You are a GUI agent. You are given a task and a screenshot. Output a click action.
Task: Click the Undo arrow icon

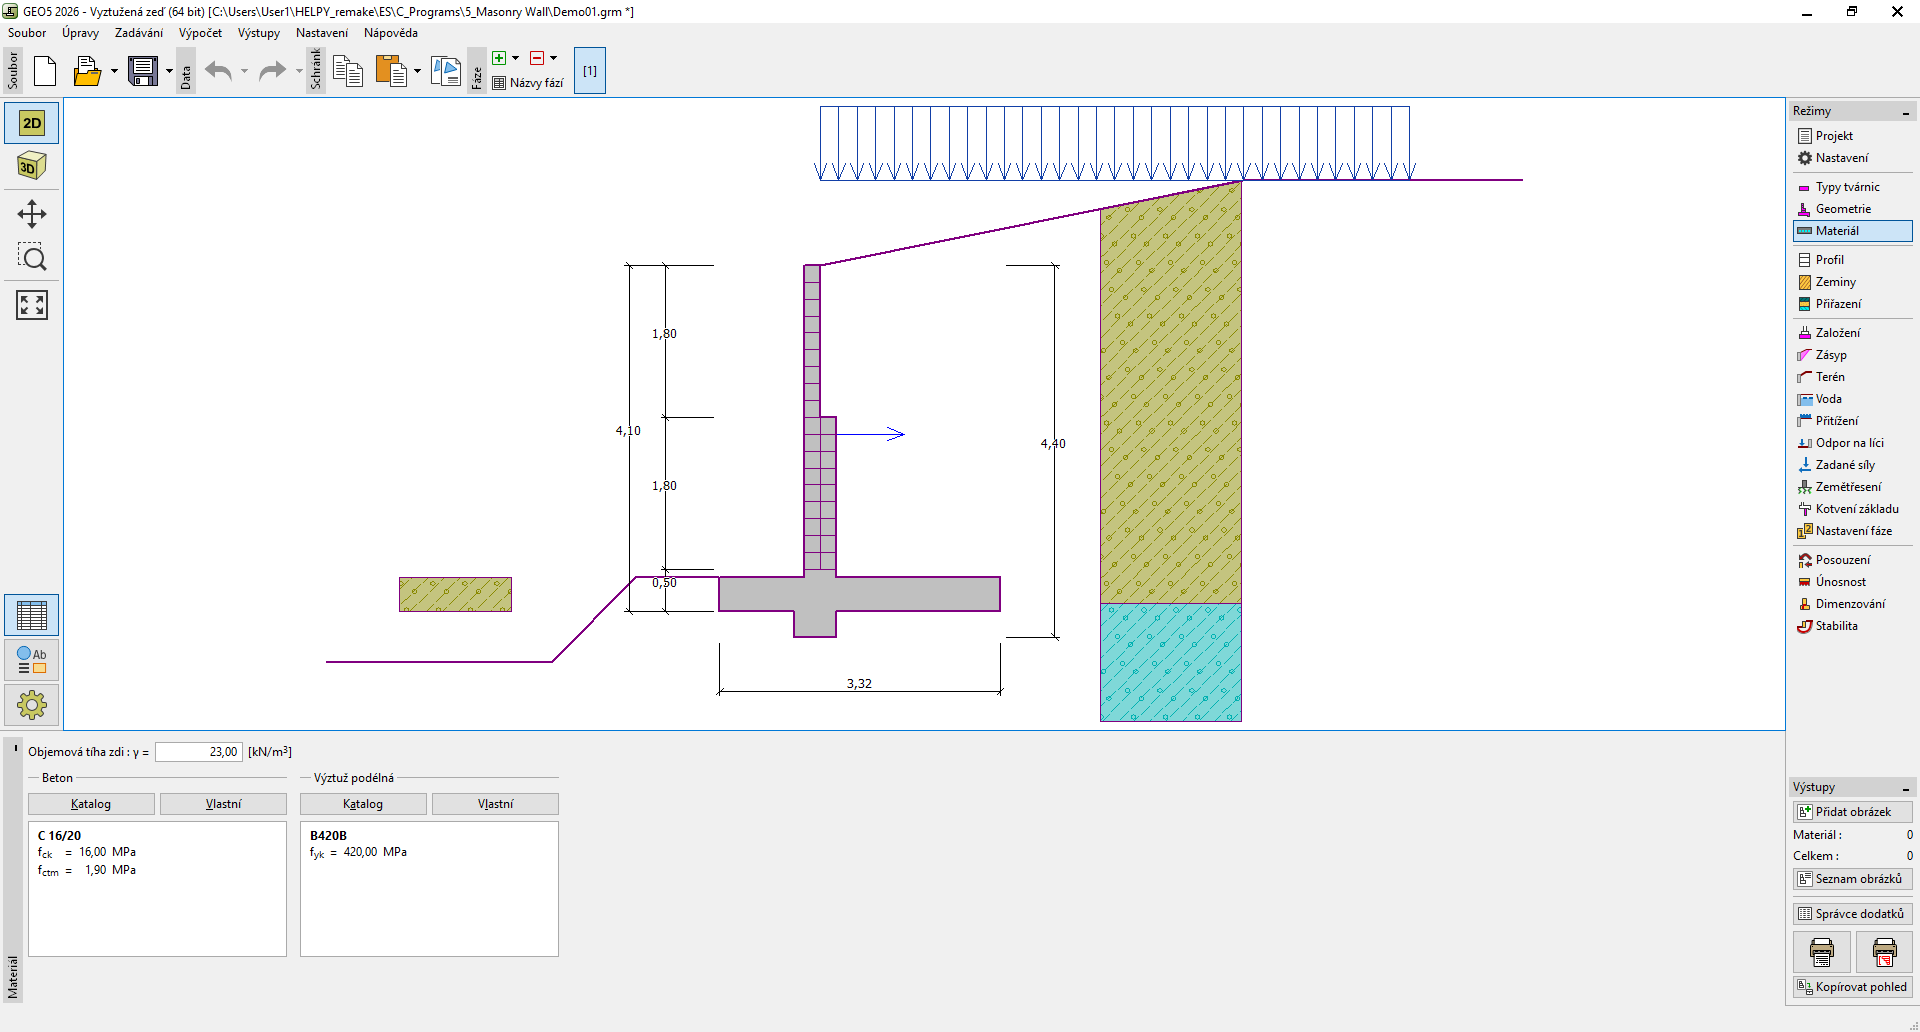(218, 71)
